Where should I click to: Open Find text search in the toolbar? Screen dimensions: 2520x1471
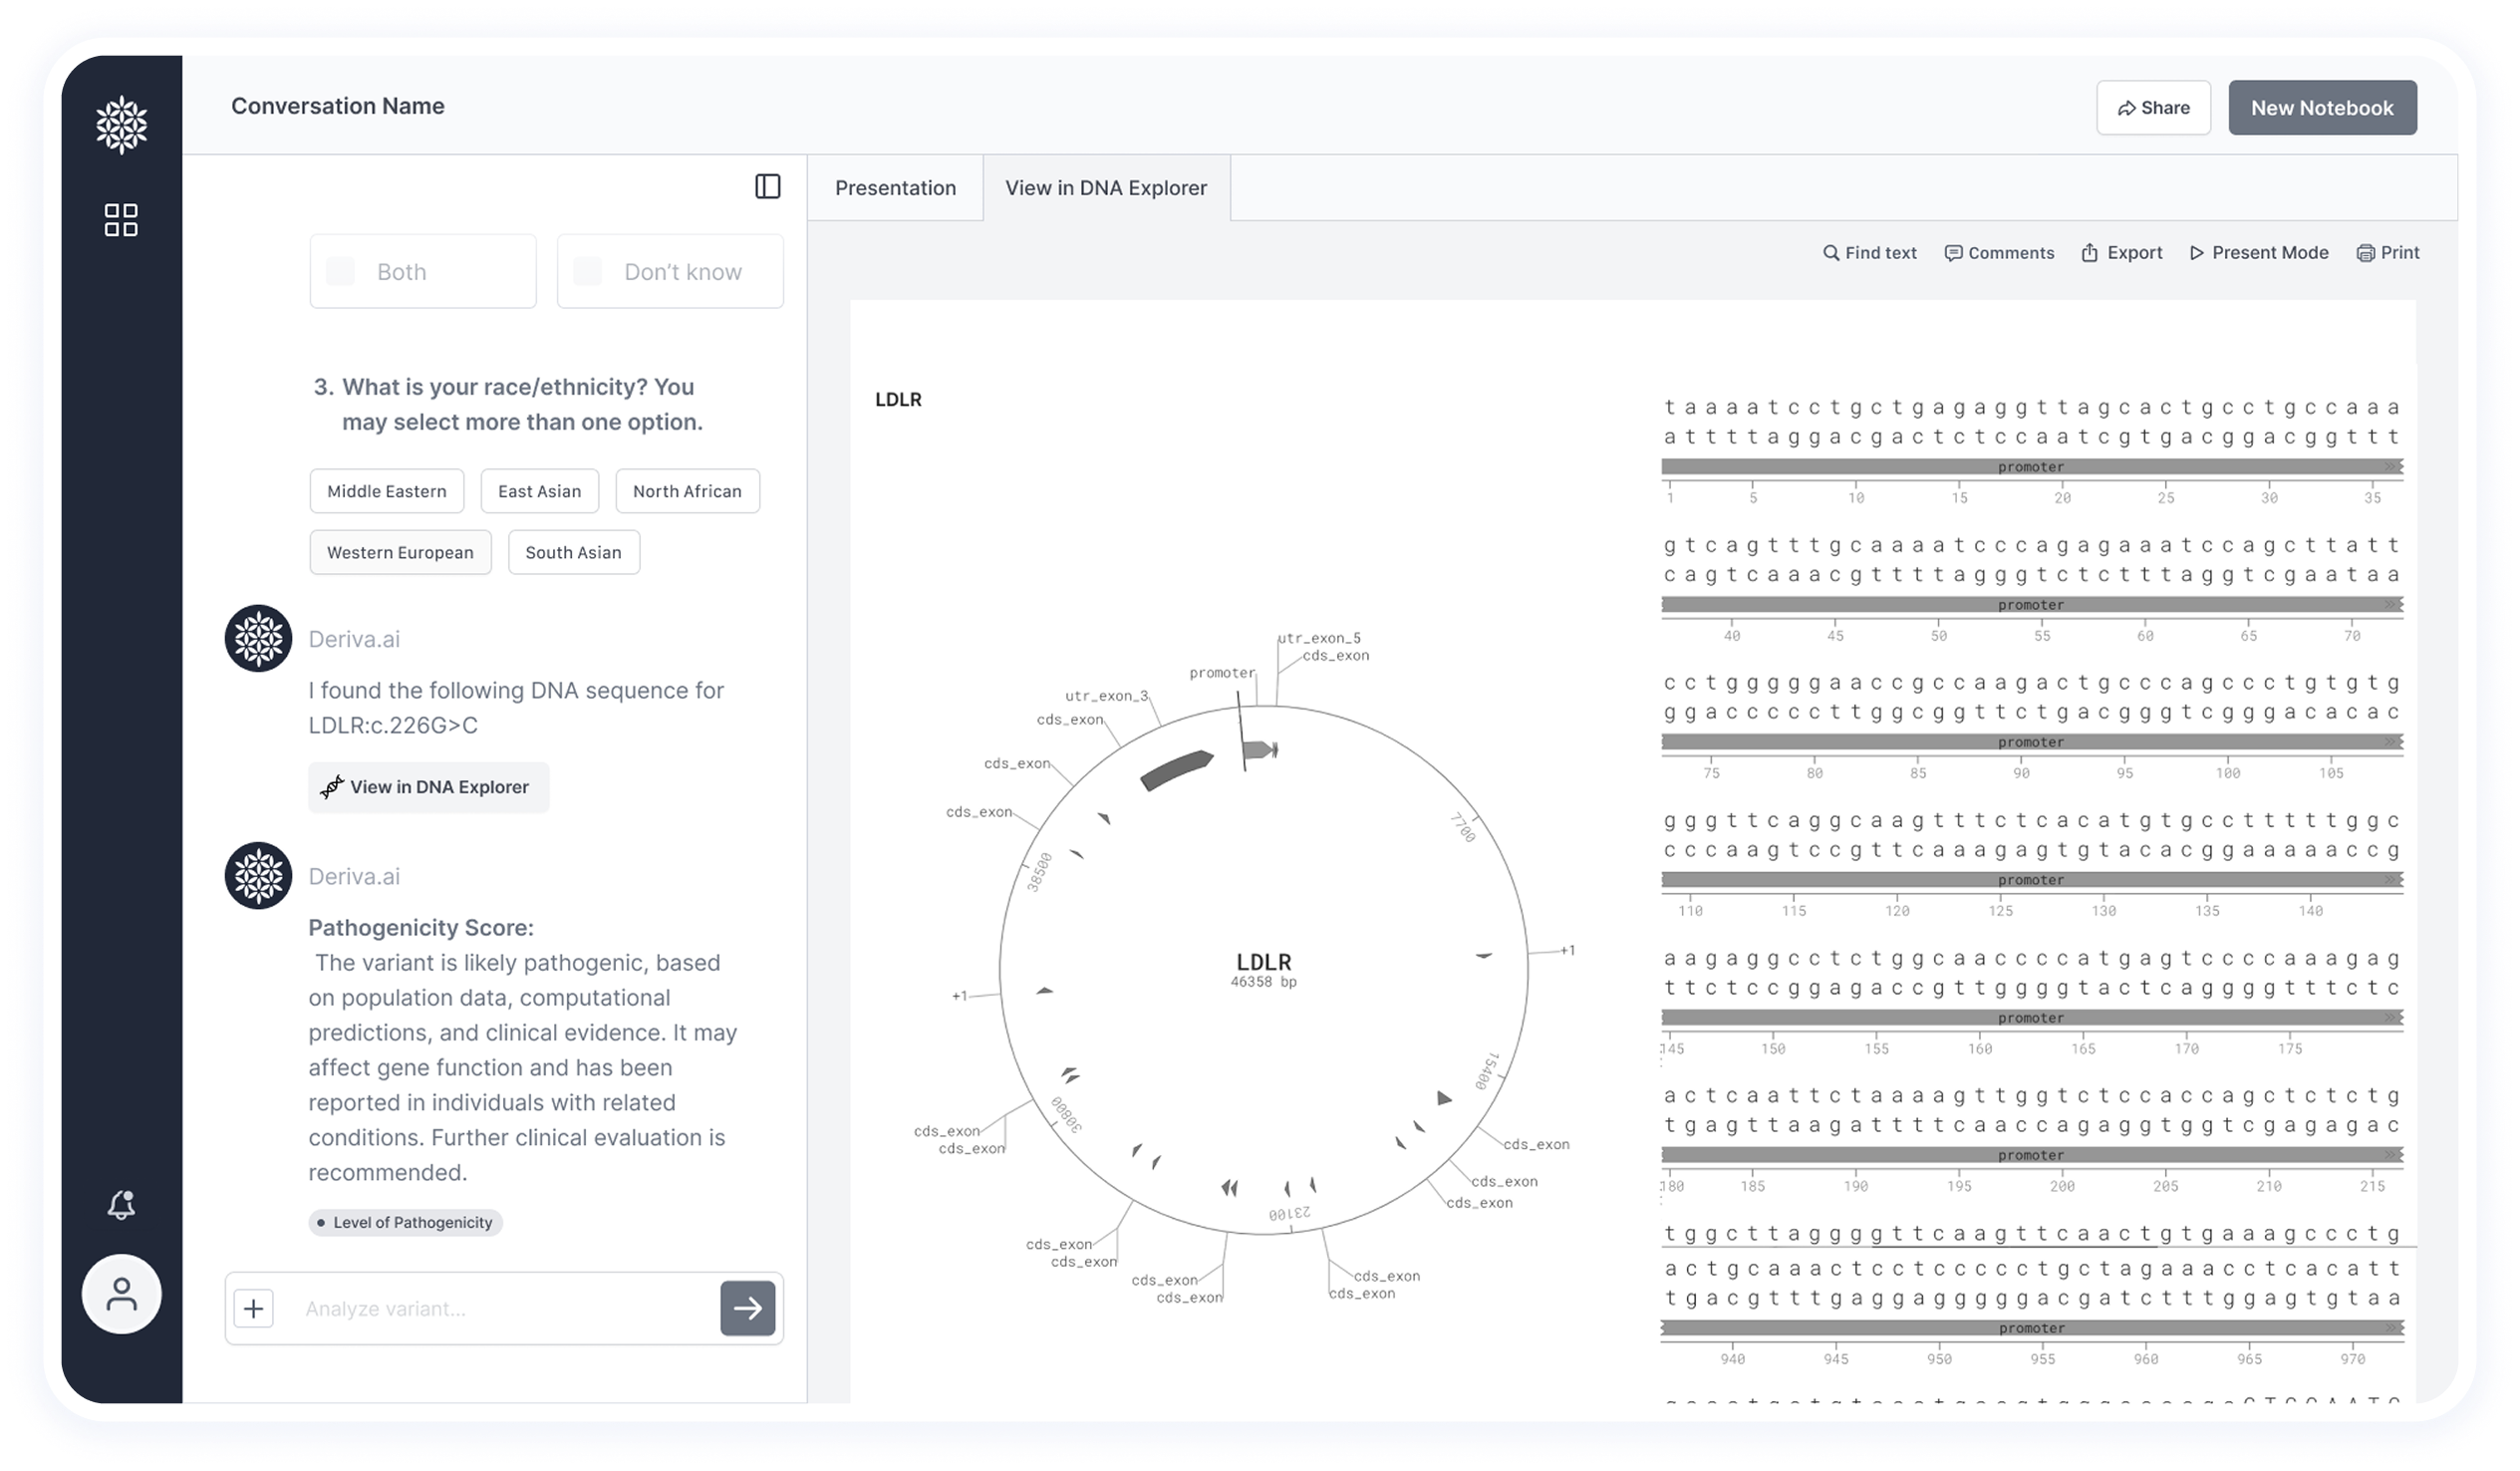1869,253
